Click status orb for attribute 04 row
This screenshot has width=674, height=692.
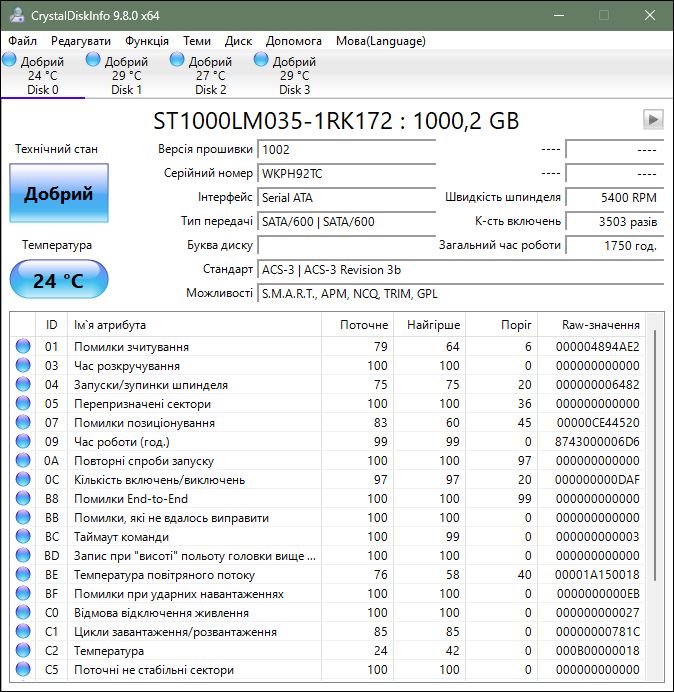[23, 384]
